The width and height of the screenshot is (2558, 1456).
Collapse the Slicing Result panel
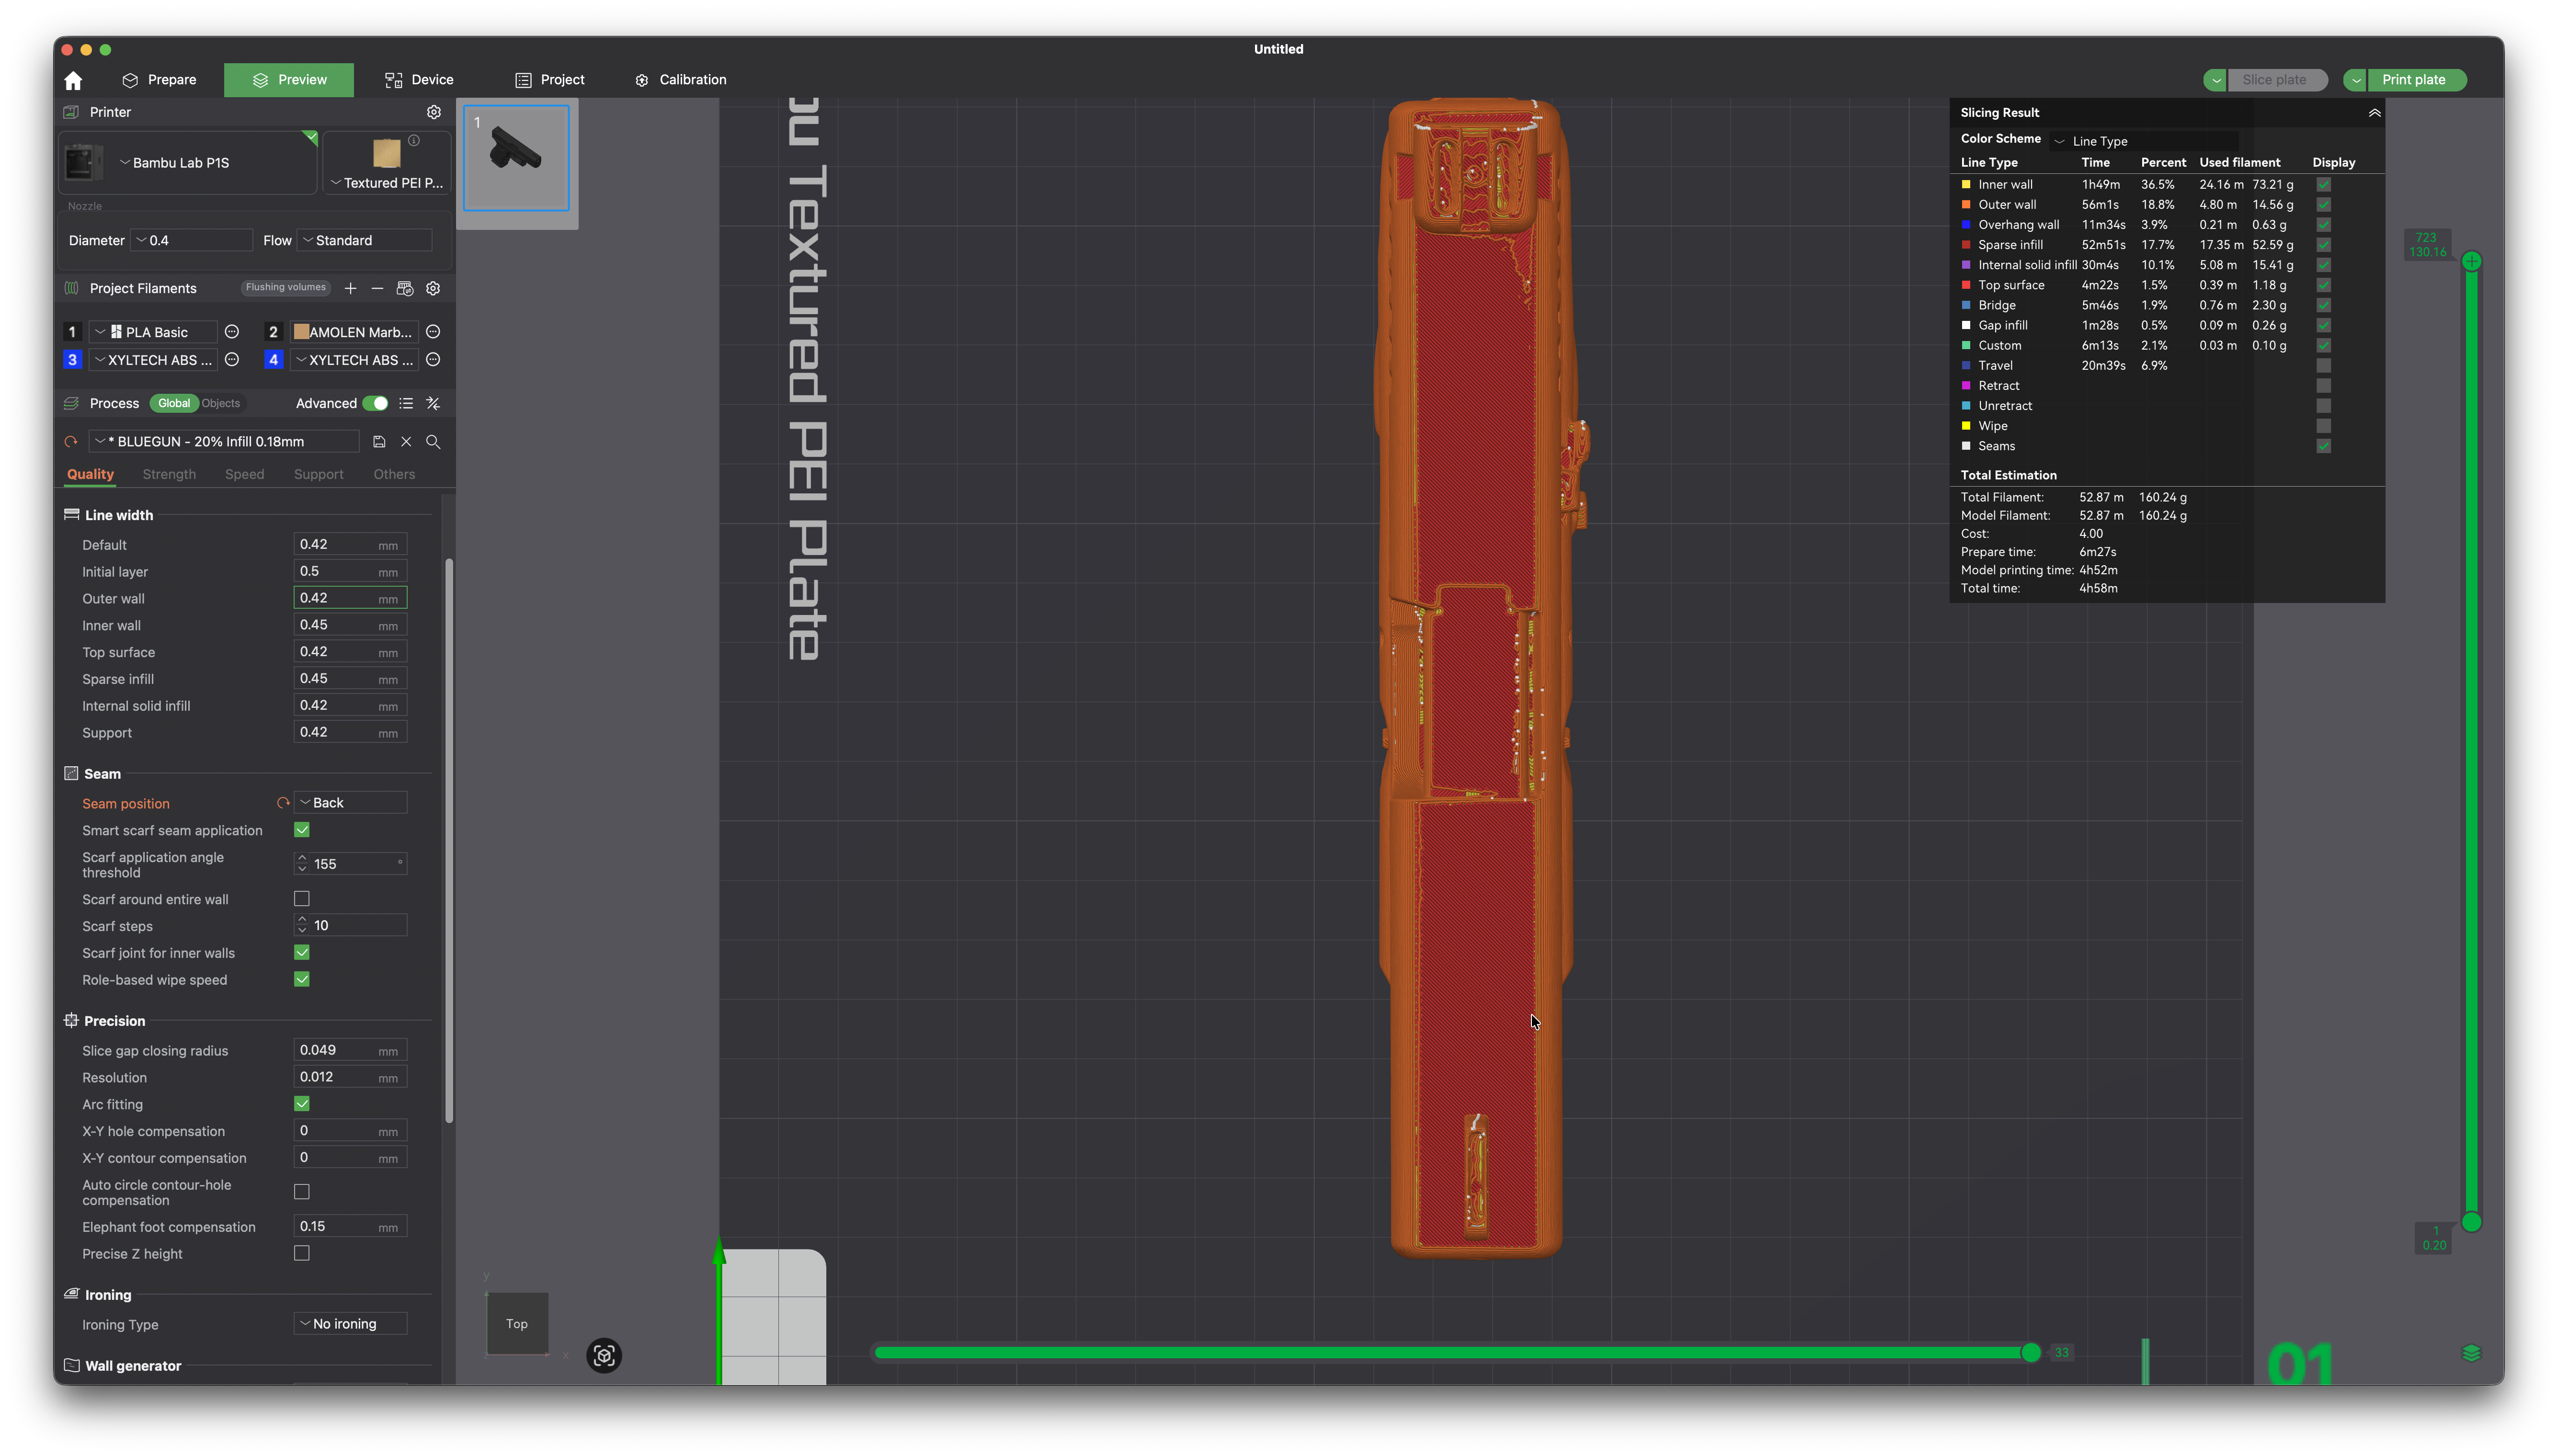2374,113
